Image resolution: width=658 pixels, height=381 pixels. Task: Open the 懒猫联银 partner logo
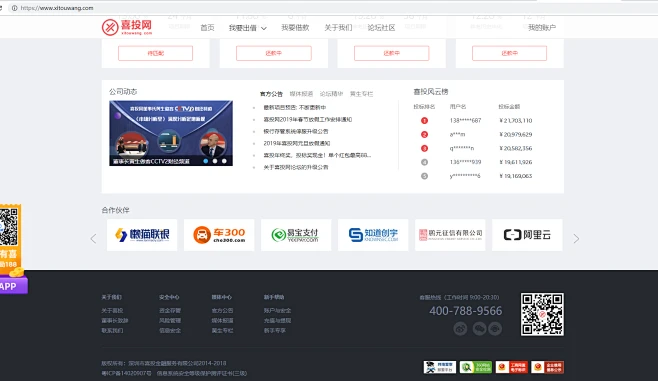tap(142, 235)
